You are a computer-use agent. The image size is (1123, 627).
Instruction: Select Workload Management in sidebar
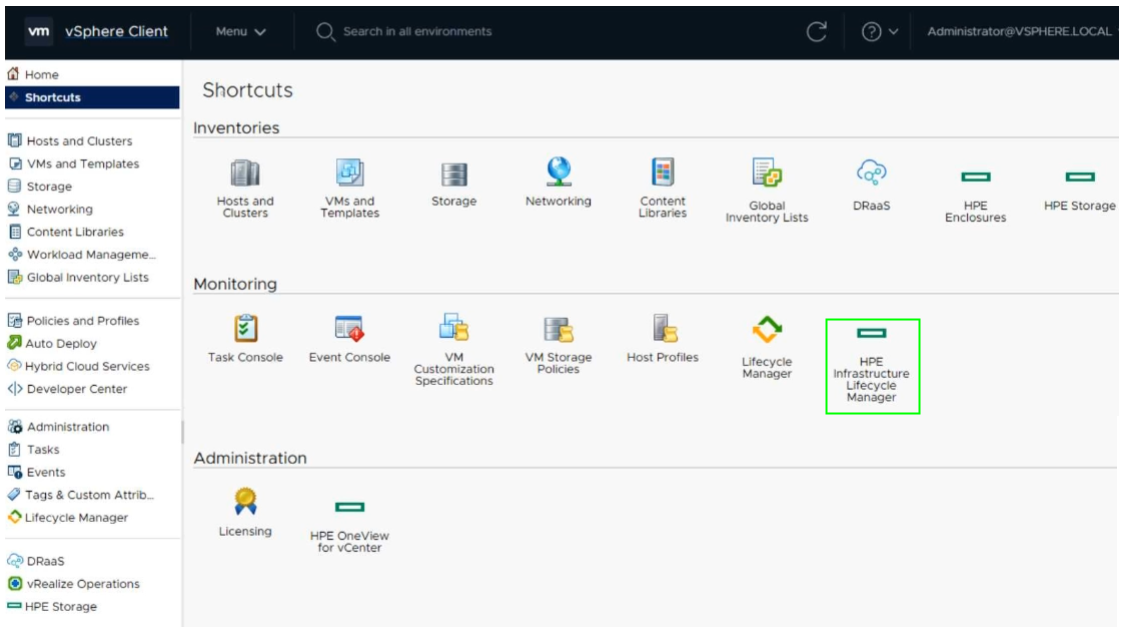(x=92, y=254)
